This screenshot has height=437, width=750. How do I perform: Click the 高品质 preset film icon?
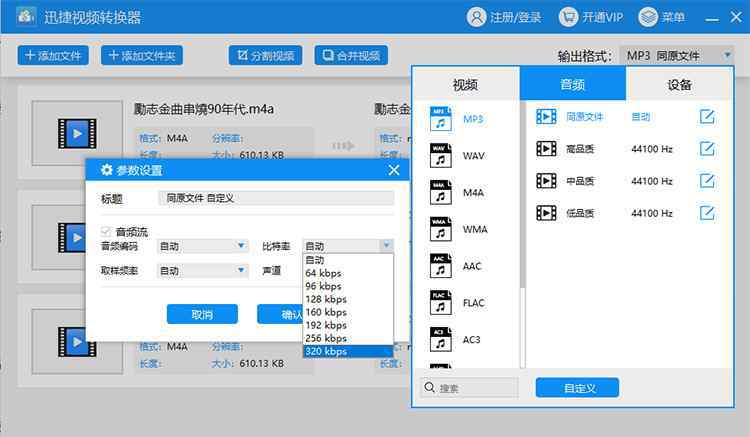pos(546,149)
